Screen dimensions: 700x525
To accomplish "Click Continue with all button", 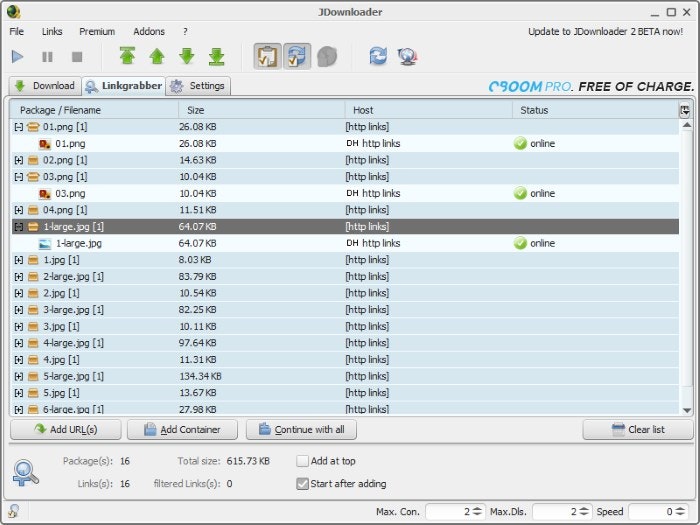I will coord(301,429).
